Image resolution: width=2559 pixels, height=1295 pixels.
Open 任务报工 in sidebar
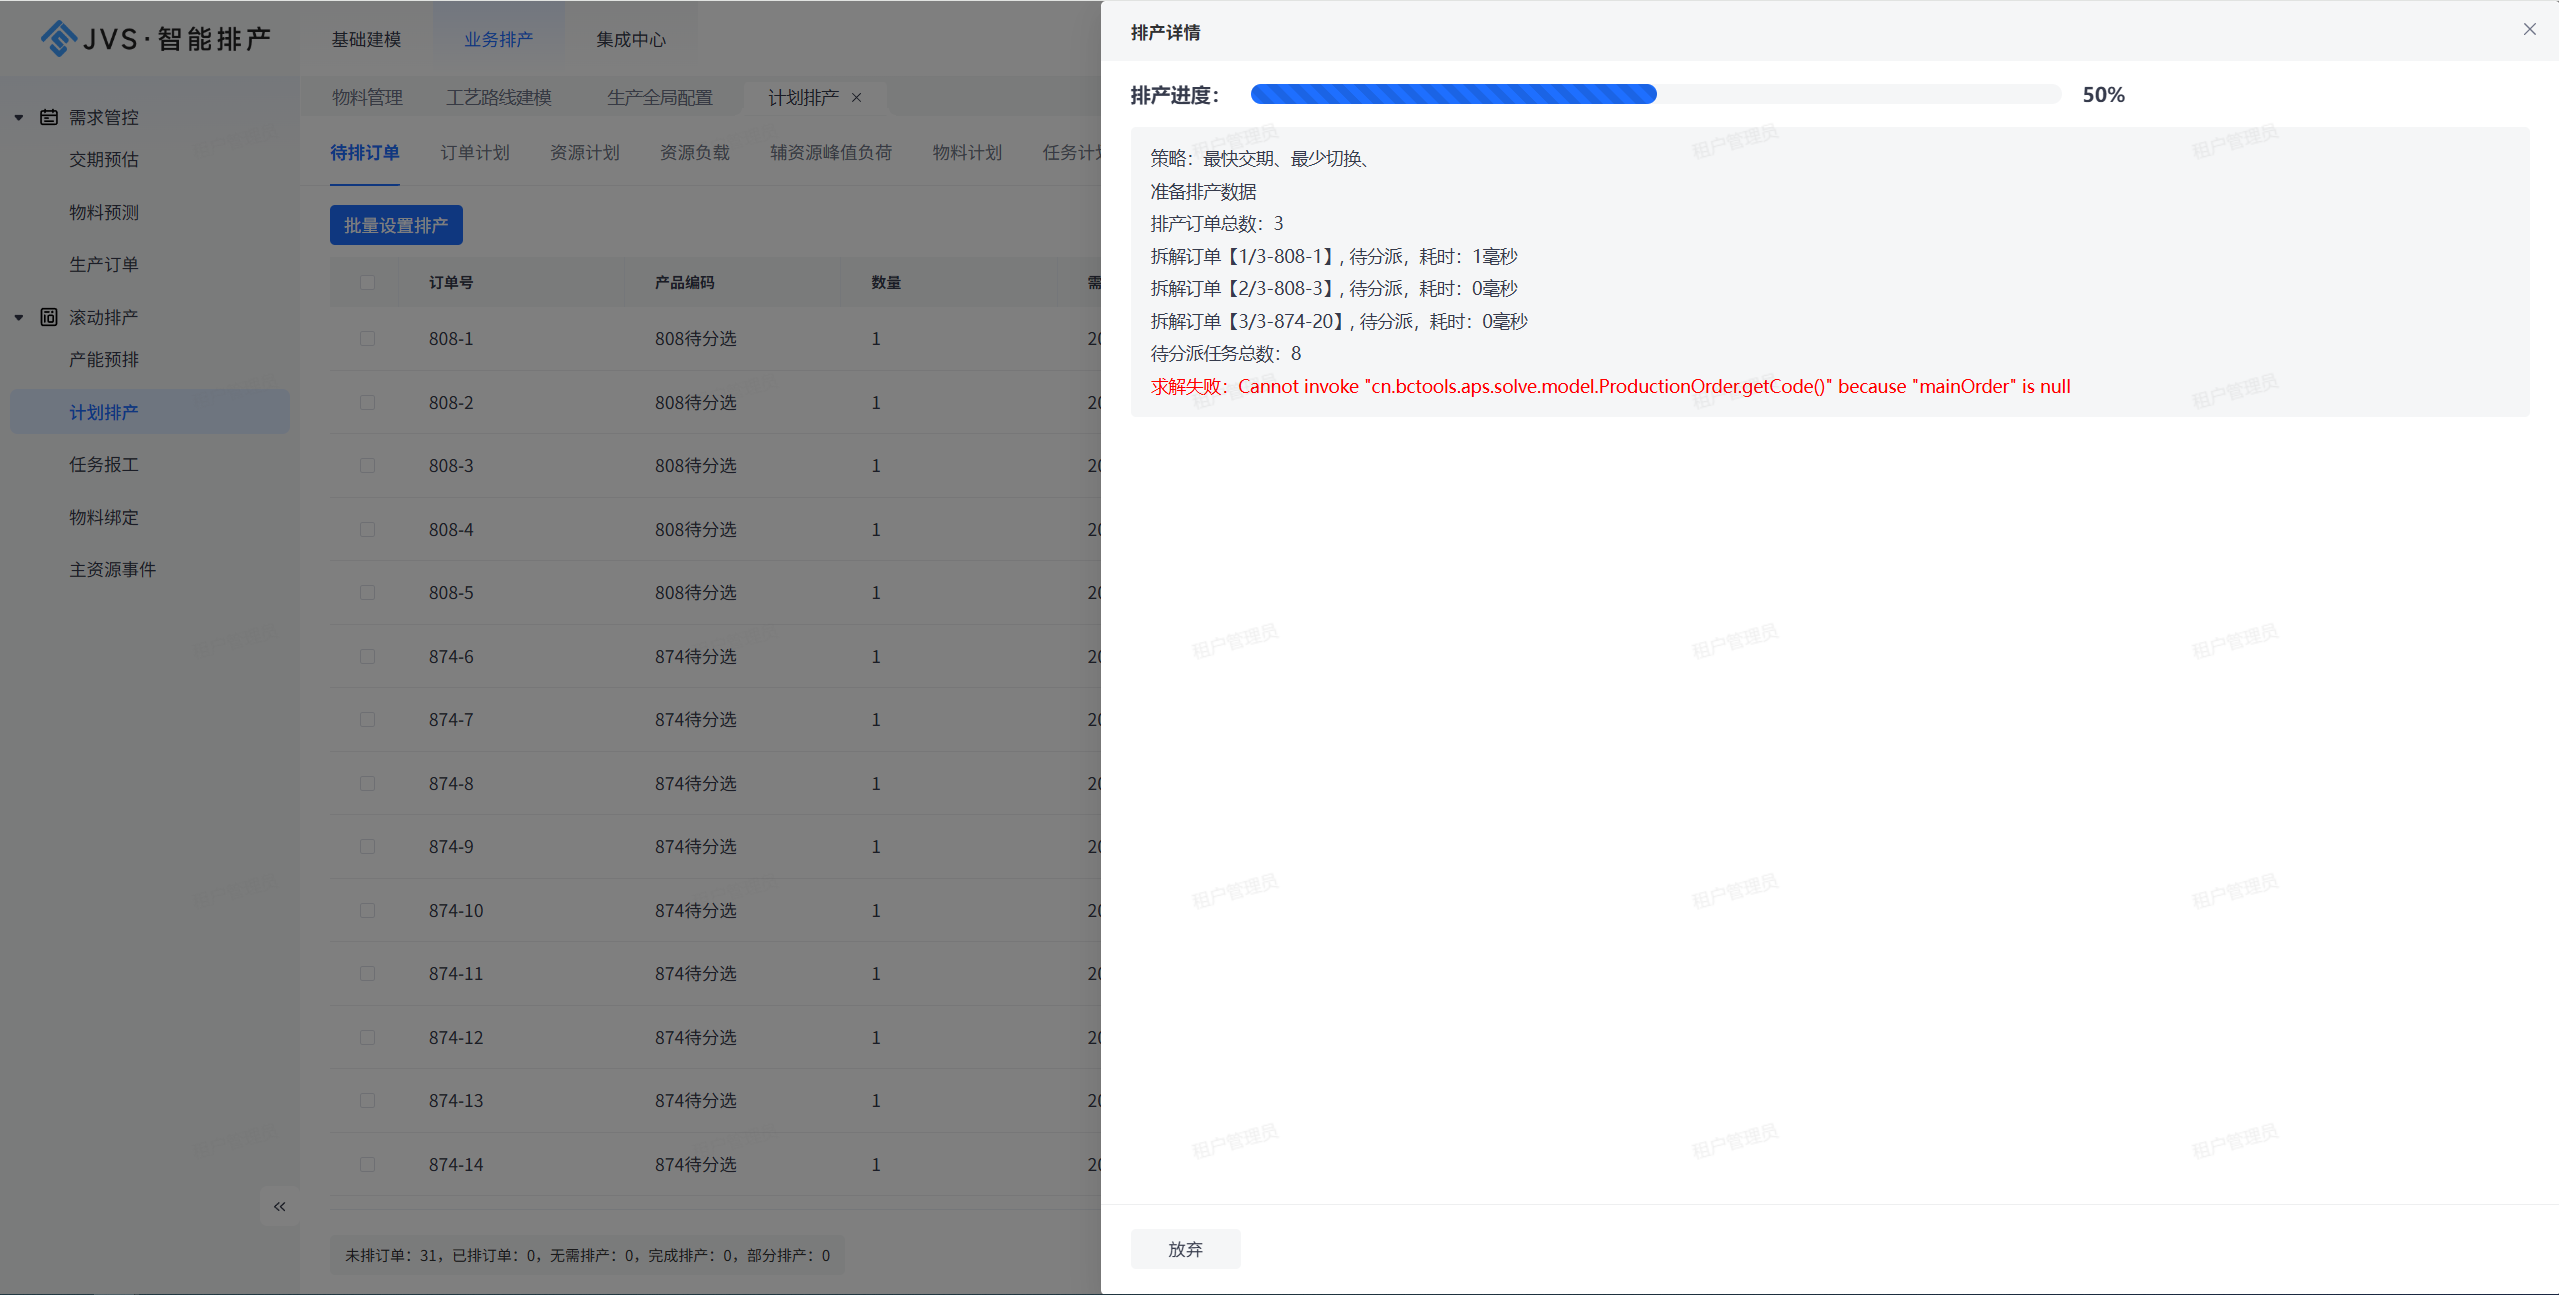click(x=104, y=465)
